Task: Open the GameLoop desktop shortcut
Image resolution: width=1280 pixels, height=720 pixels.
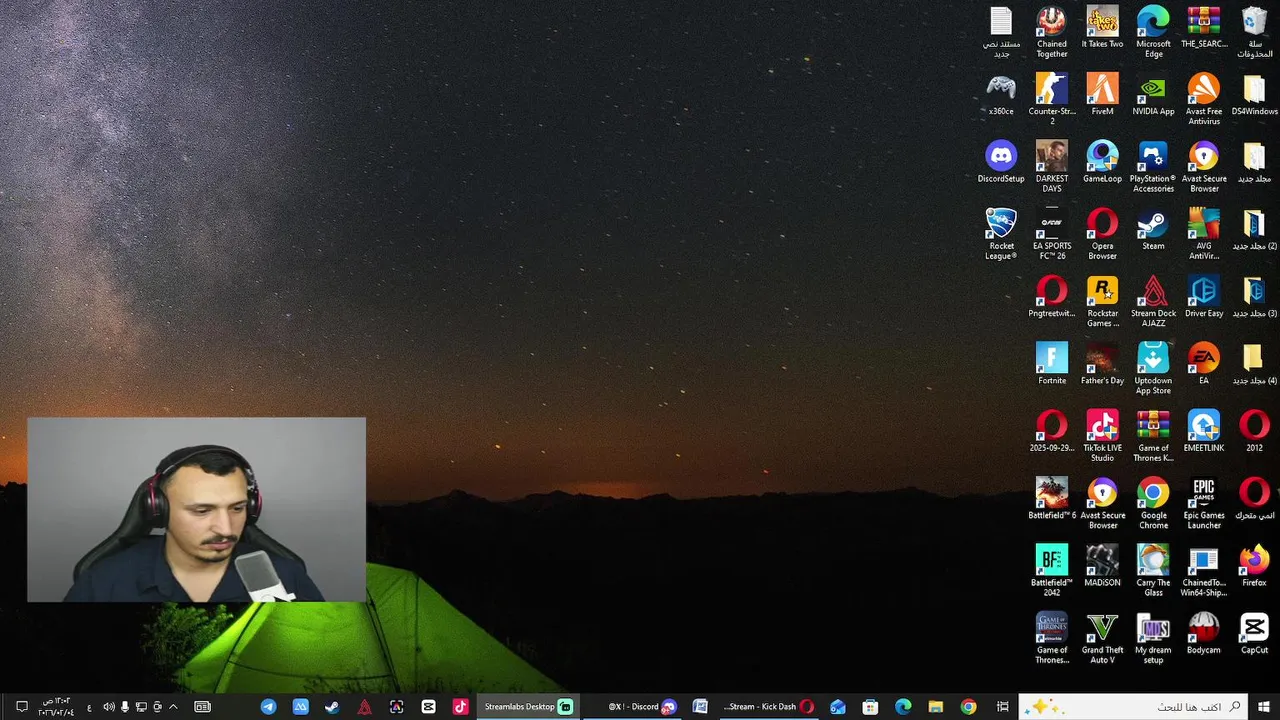Action: [x=1102, y=162]
